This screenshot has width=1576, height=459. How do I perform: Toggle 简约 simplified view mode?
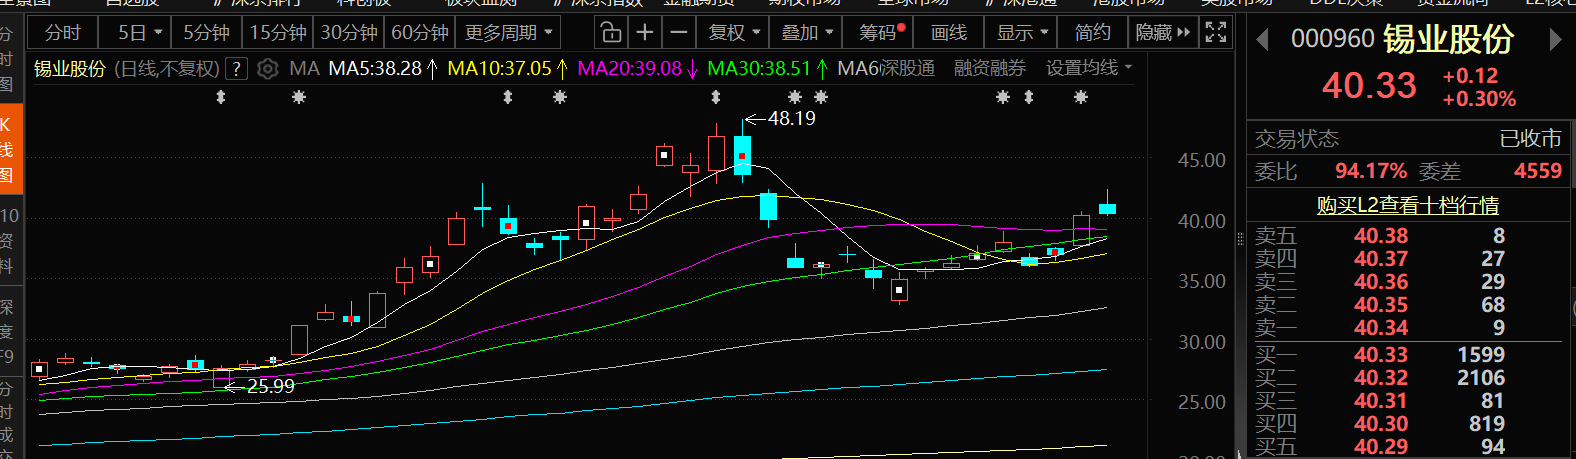coord(1092,33)
